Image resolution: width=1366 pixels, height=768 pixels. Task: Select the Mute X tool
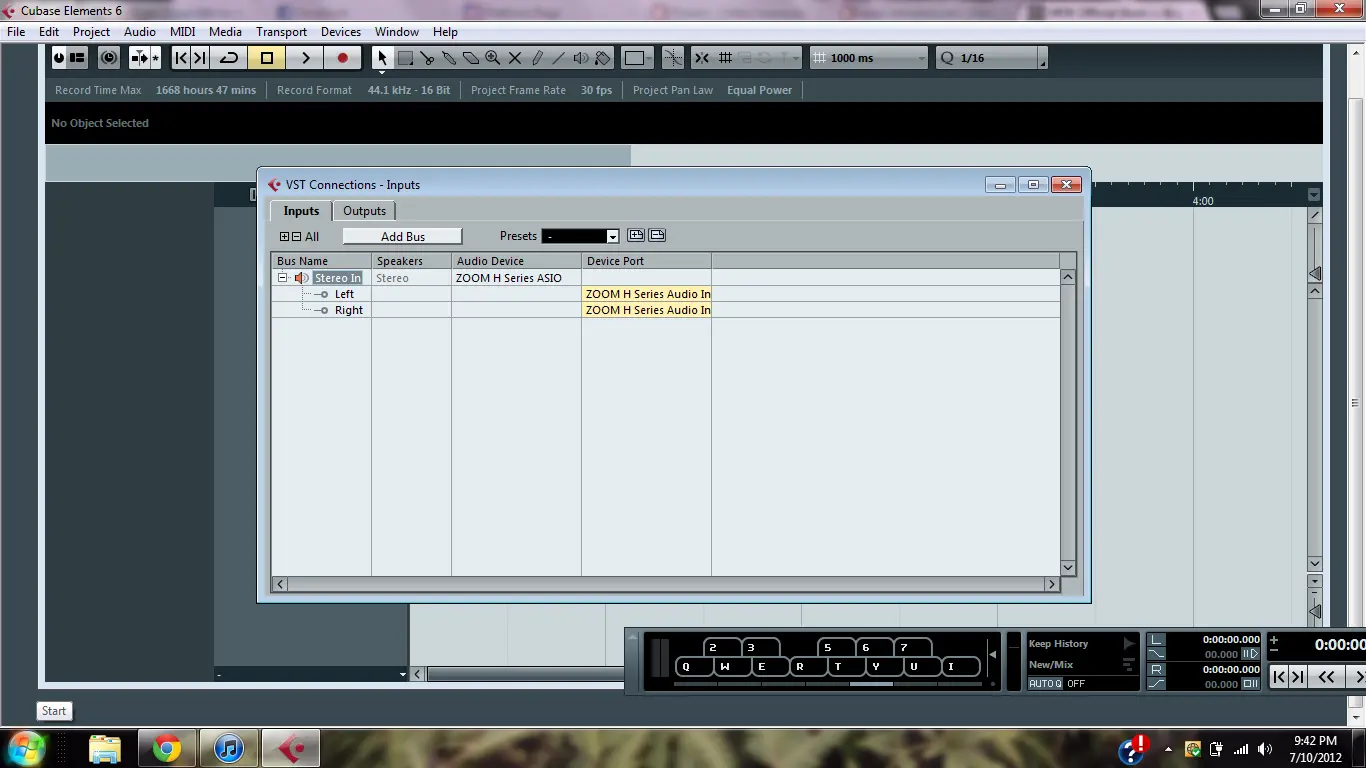pos(515,58)
